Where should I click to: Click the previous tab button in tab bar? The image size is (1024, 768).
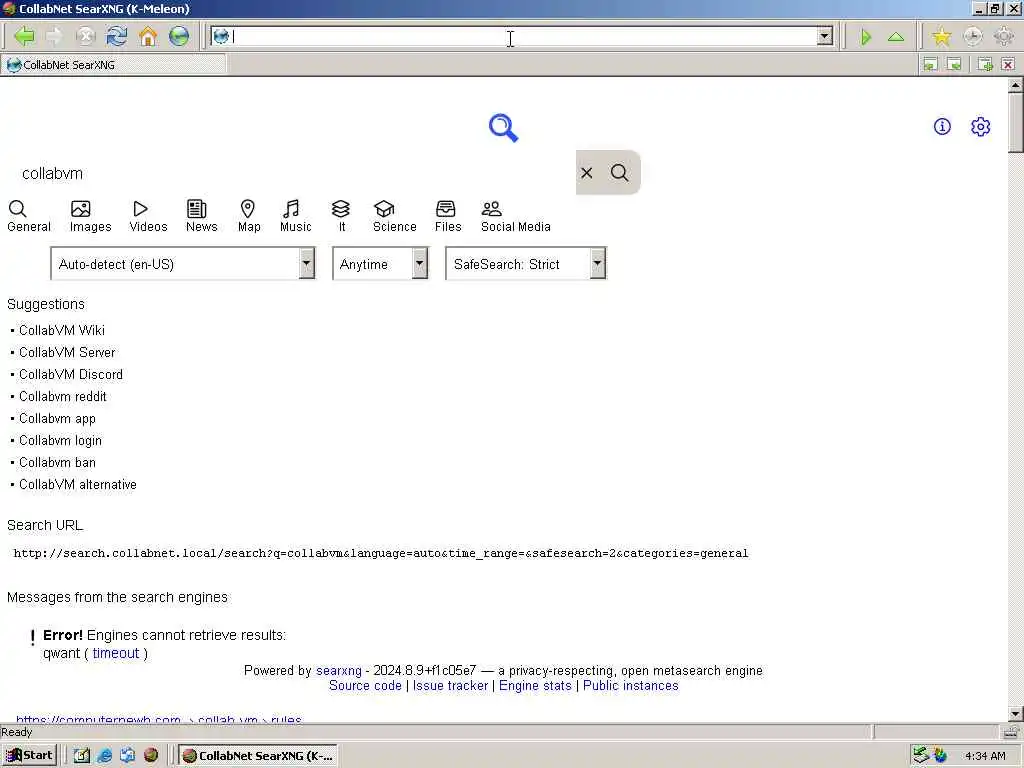[x=930, y=64]
